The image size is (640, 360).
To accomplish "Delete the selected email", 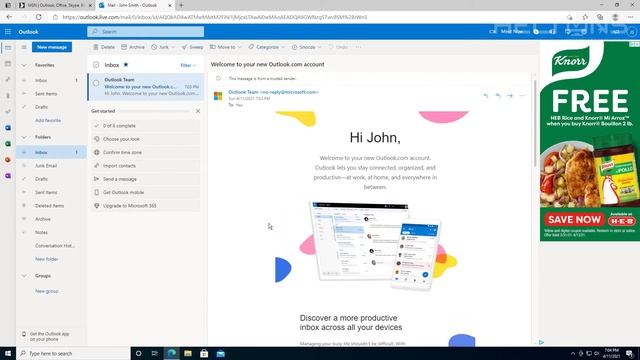I will pyautogui.click(x=104, y=47).
